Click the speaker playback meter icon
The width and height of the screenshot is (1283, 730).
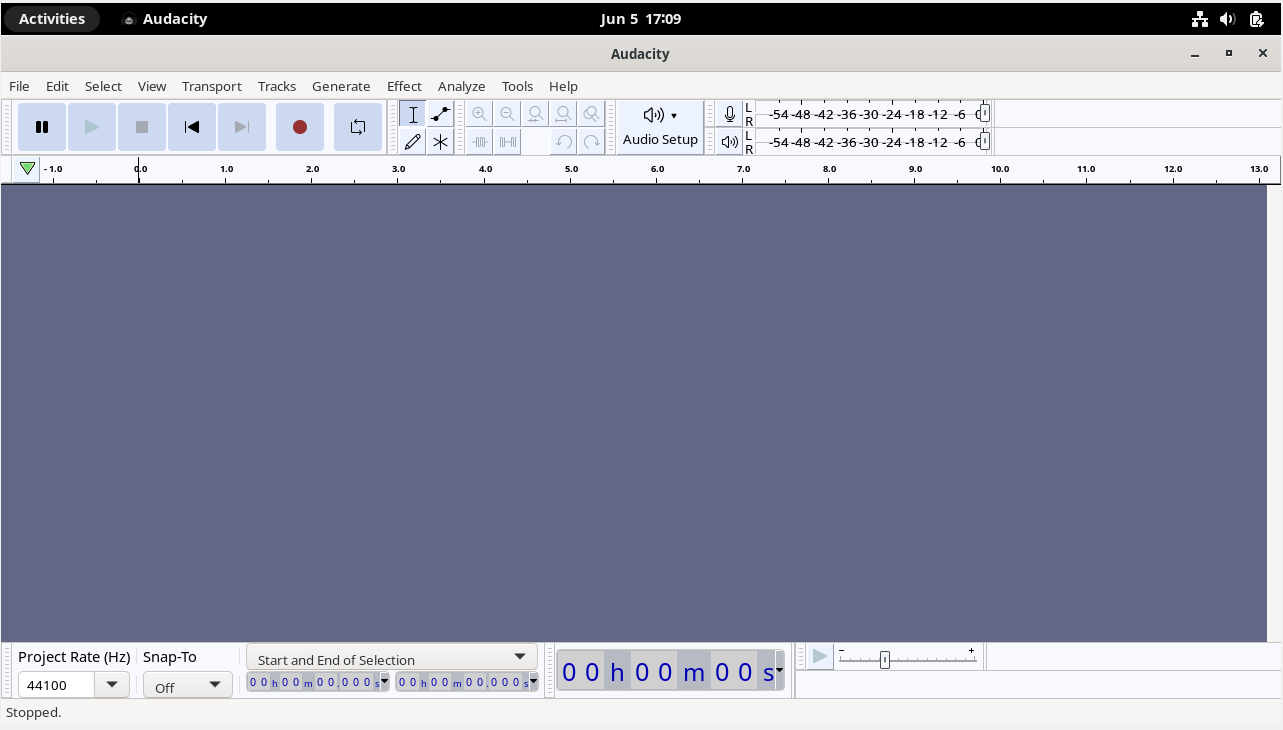point(730,142)
